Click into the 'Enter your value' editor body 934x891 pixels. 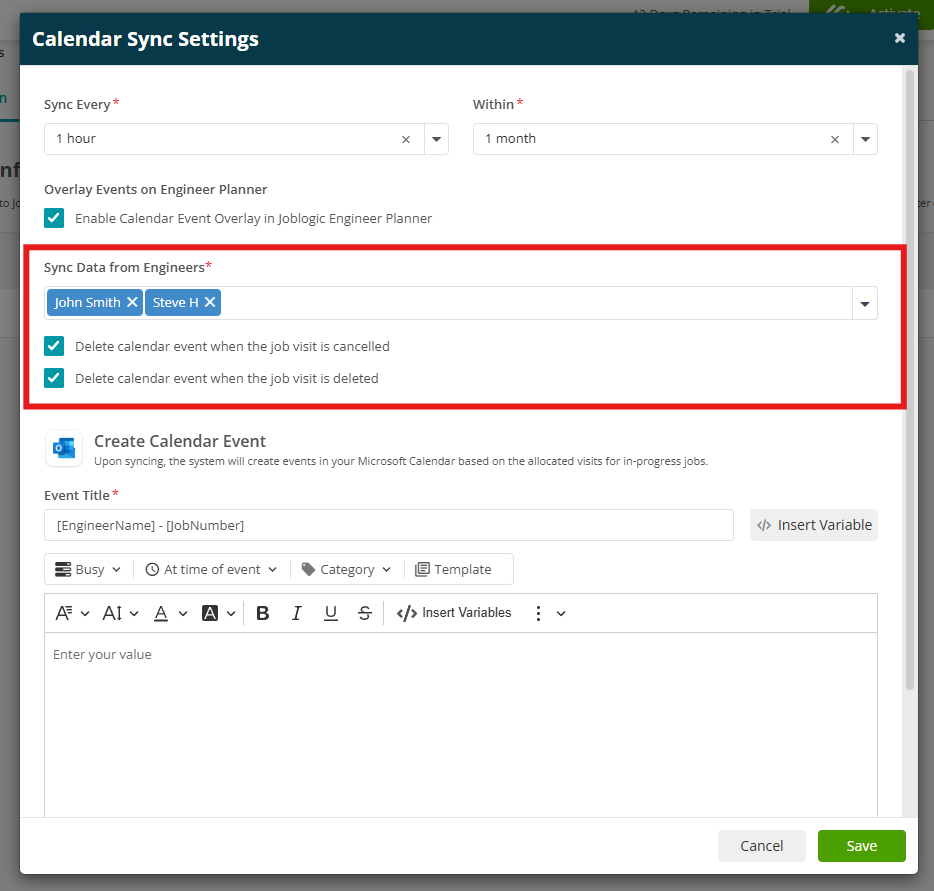460,724
